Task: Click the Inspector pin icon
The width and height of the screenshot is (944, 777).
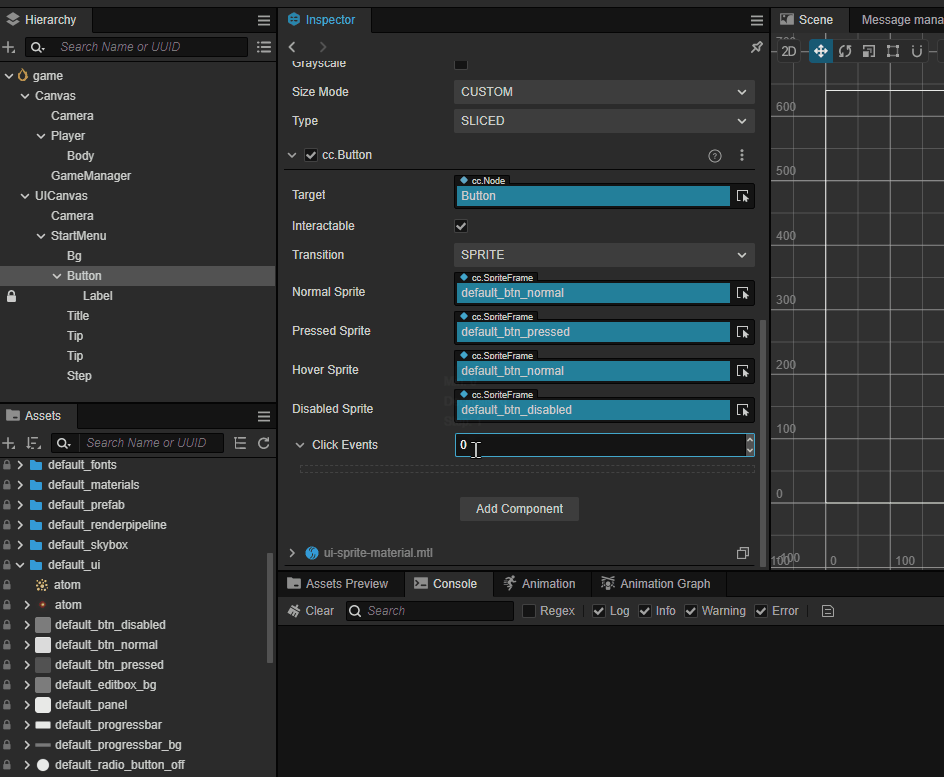Action: (756, 47)
